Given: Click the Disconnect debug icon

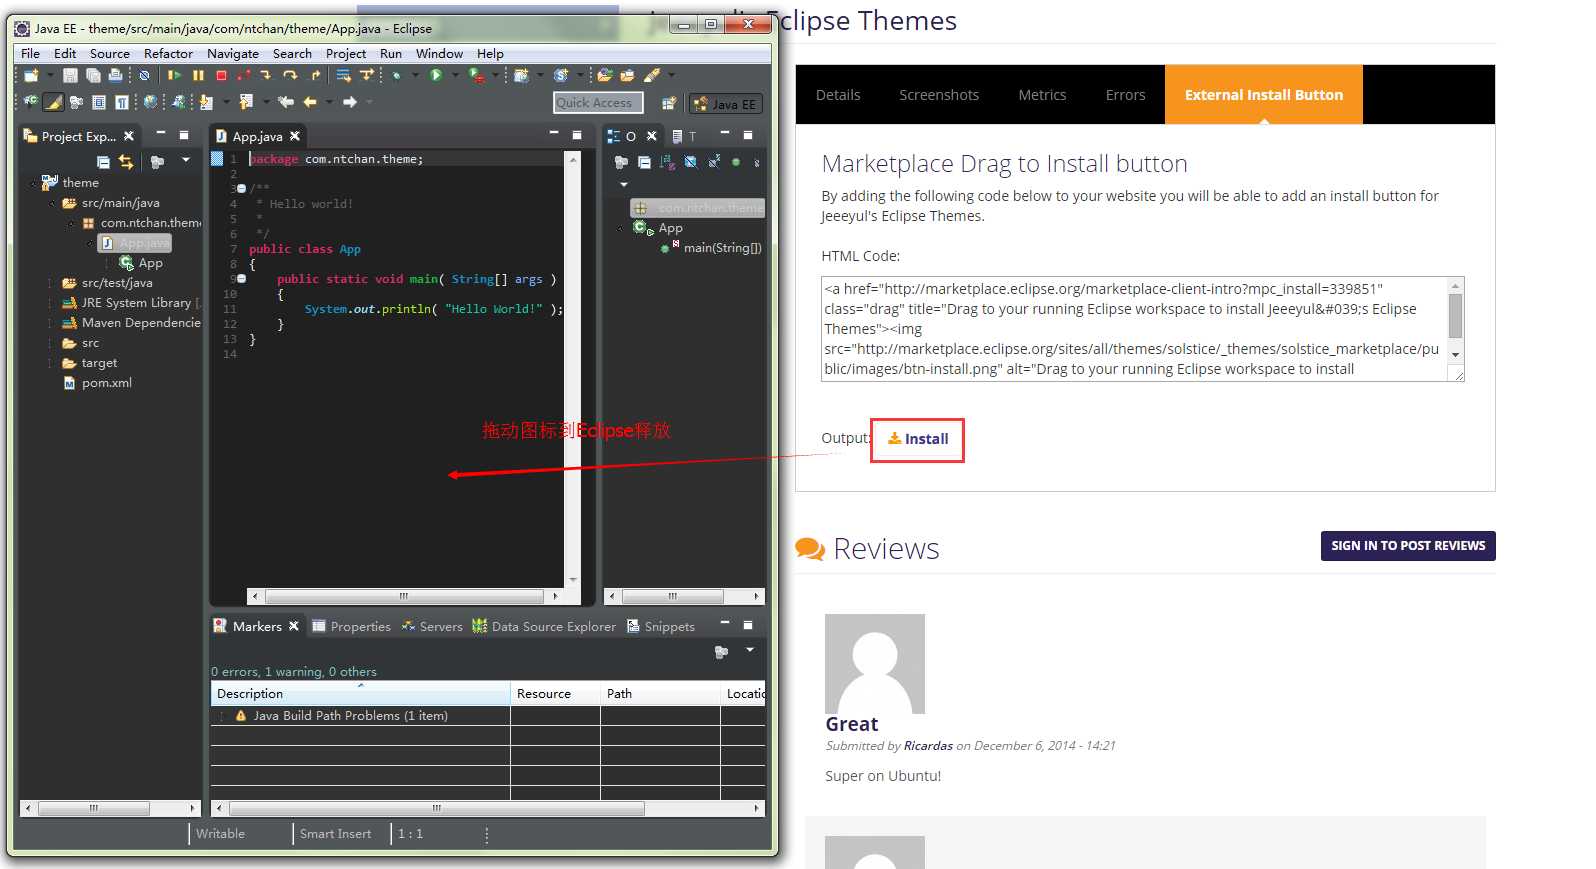Looking at the screenshot, I should [243, 75].
